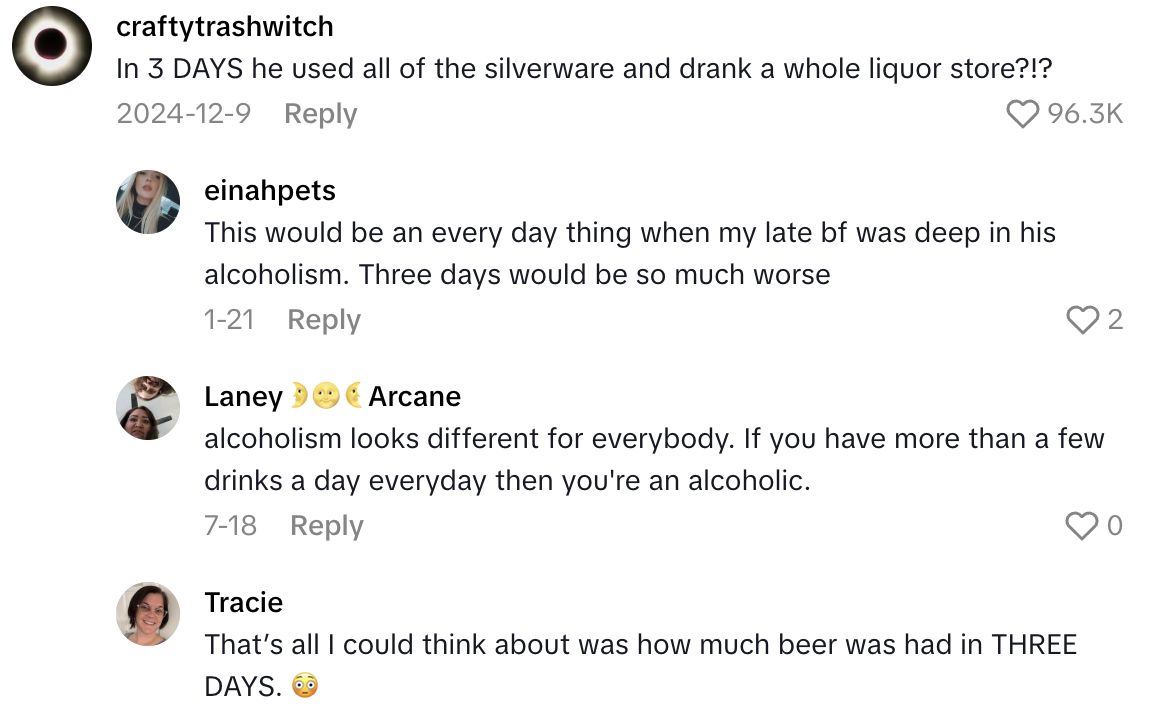Reply to Laney's alcoholism comment
This screenshot has height=712, width=1166.
tap(326, 526)
